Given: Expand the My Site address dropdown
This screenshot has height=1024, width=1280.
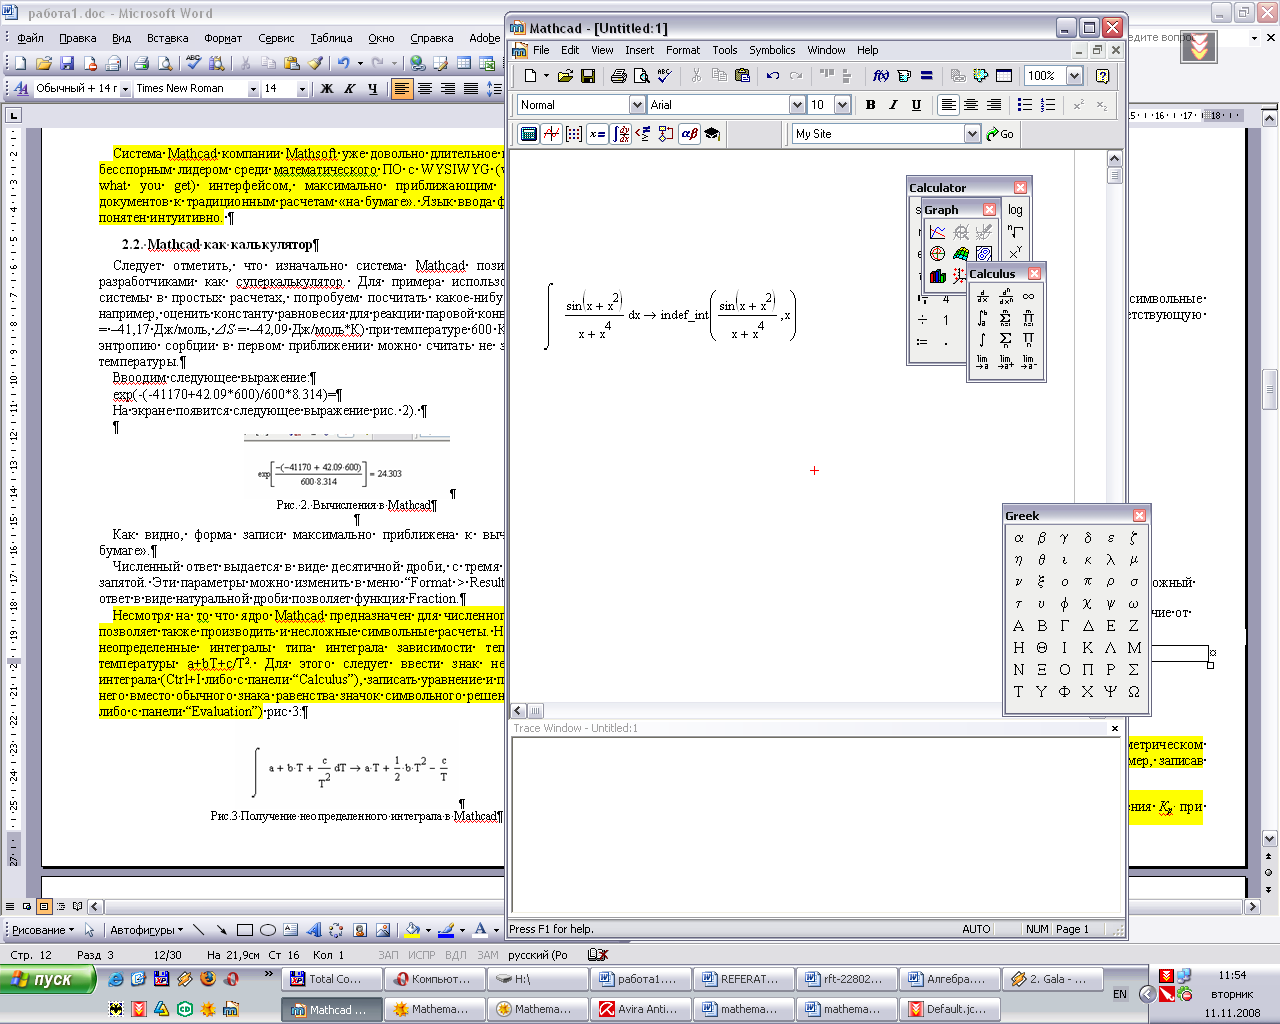Looking at the screenshot, I should [x=972, y=134].
